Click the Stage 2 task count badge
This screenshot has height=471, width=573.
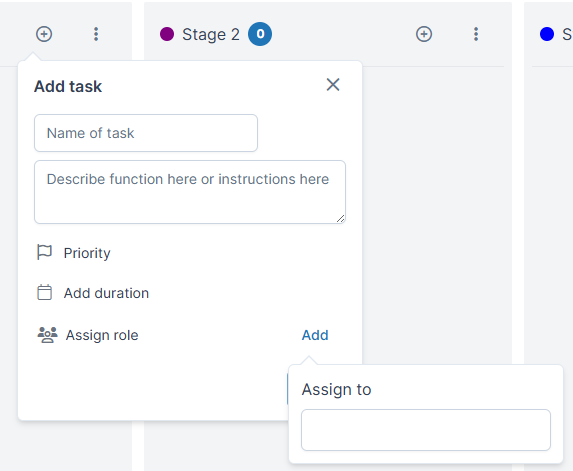coord(260,34)
